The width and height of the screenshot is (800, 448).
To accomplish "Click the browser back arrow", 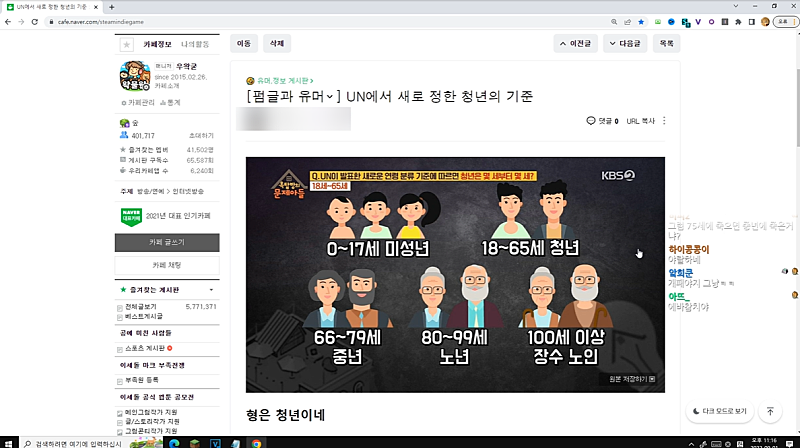I will point(8,22).
